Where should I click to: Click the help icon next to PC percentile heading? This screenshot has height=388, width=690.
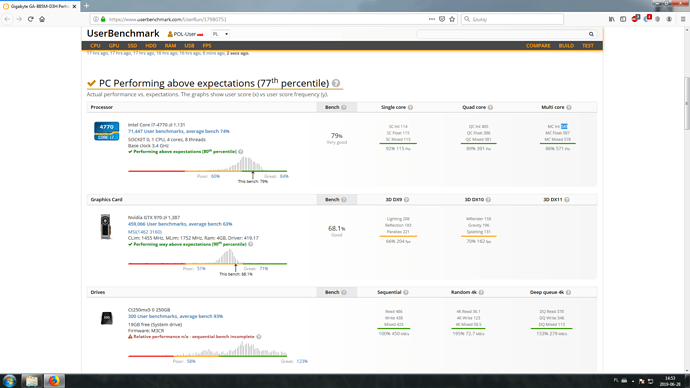click(x=336, y=83)
